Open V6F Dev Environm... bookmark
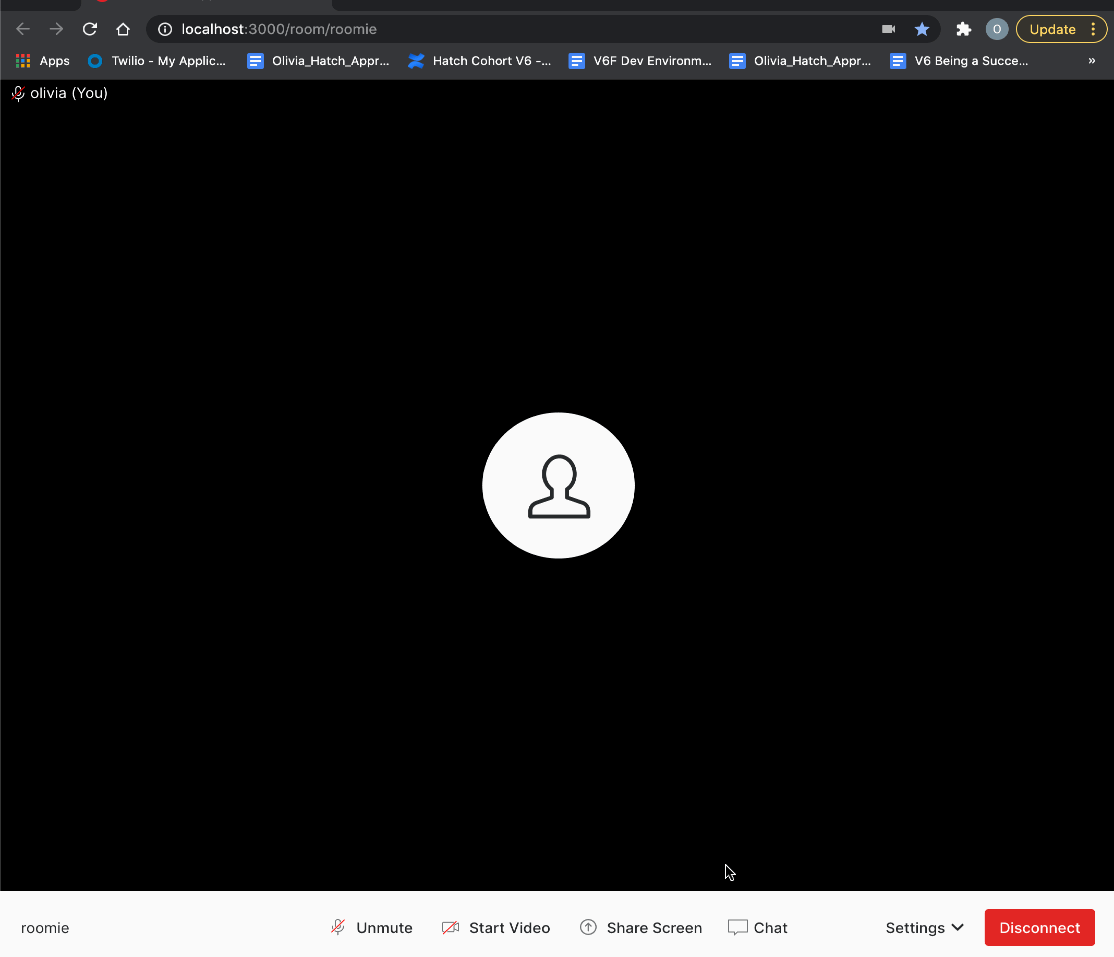Viewport: 1114px width, 957px height. click(x=640, y=61)
